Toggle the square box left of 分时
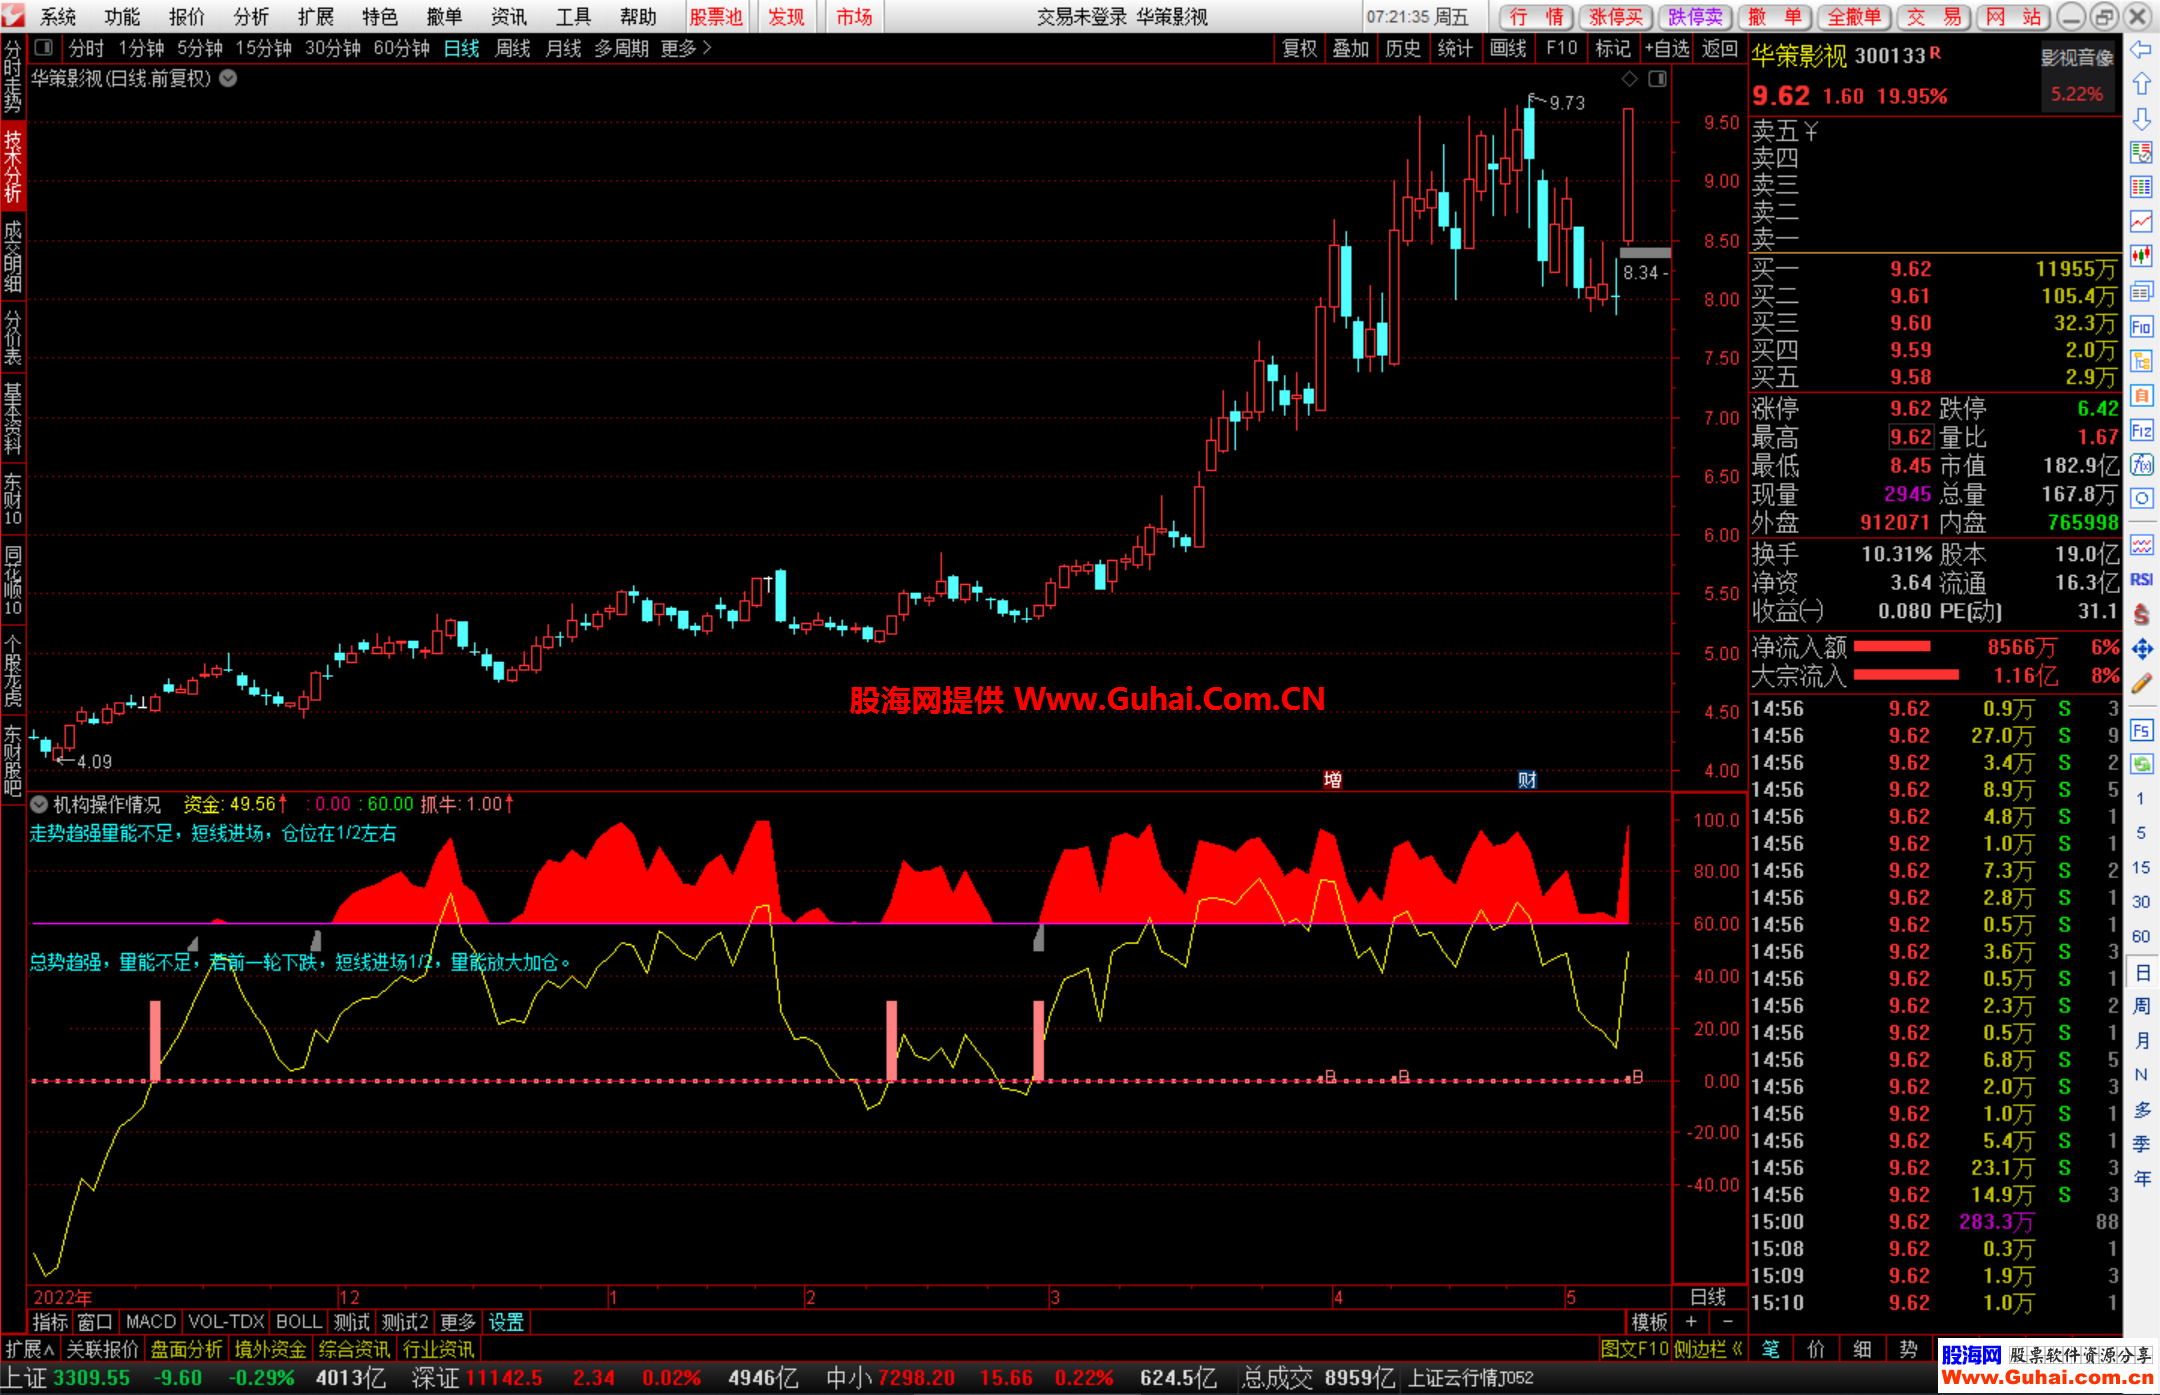This screenshot has height=1395, width=2160. tap(43, 47)
